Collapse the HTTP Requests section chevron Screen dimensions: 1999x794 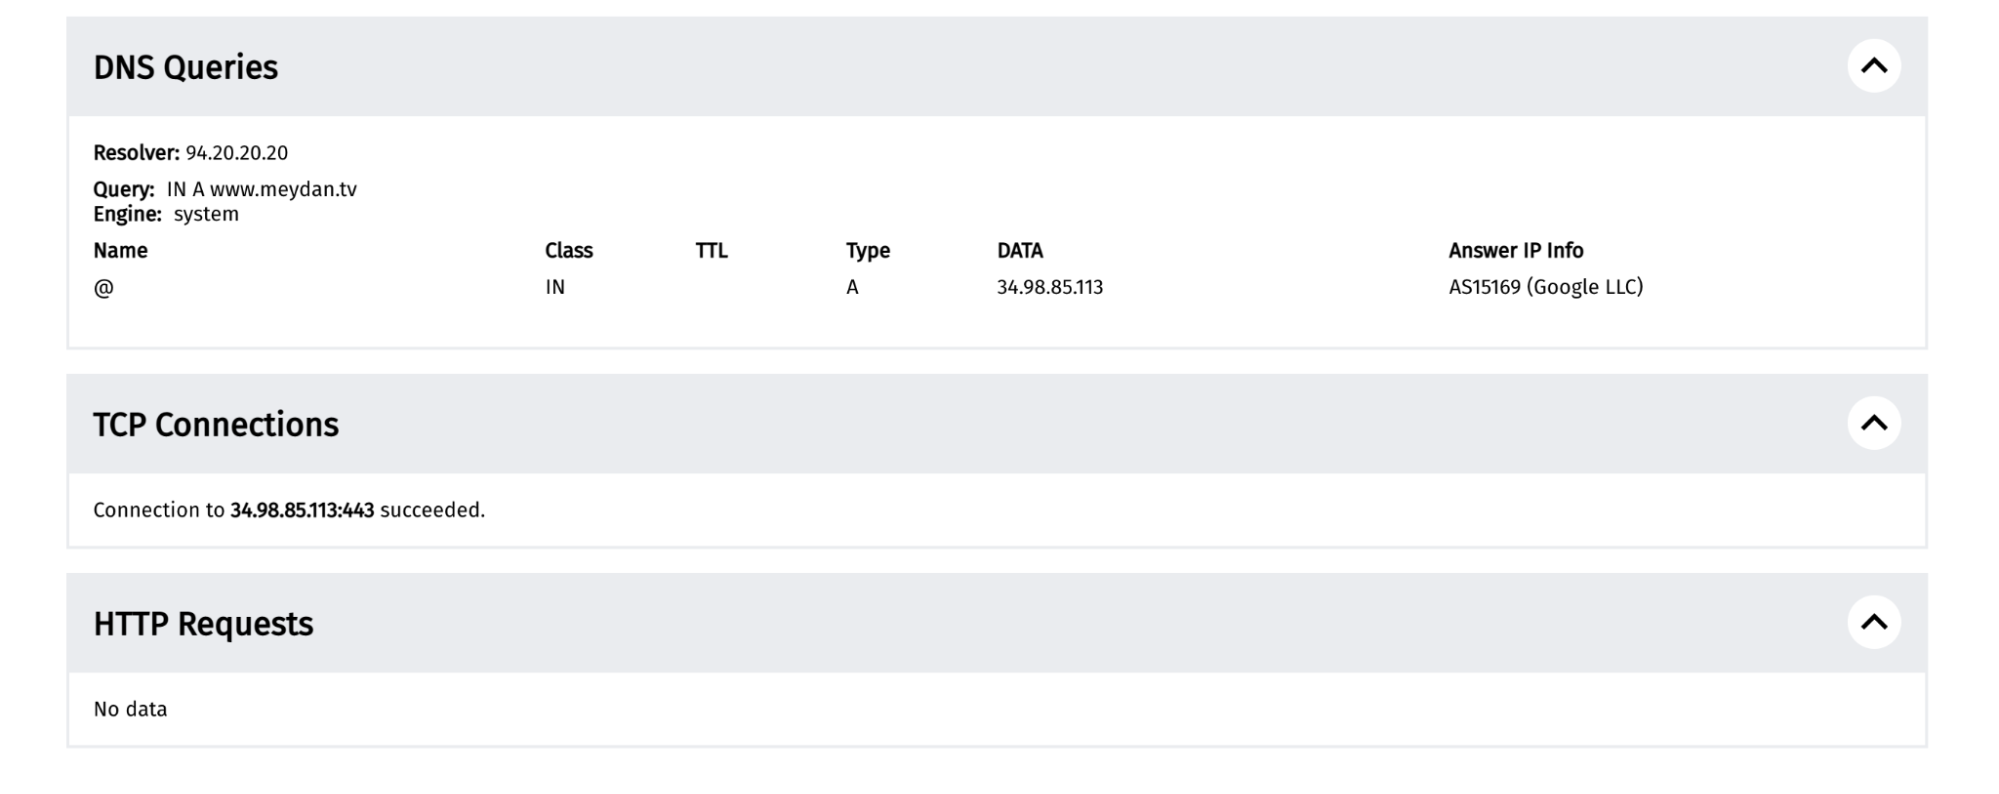pos(1873,622)
